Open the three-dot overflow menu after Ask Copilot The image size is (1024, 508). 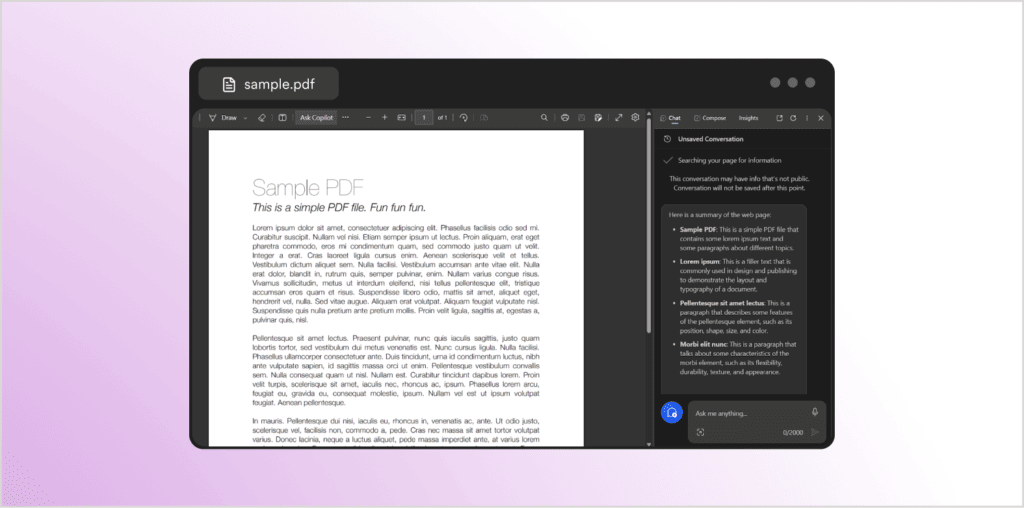(346, 118)
